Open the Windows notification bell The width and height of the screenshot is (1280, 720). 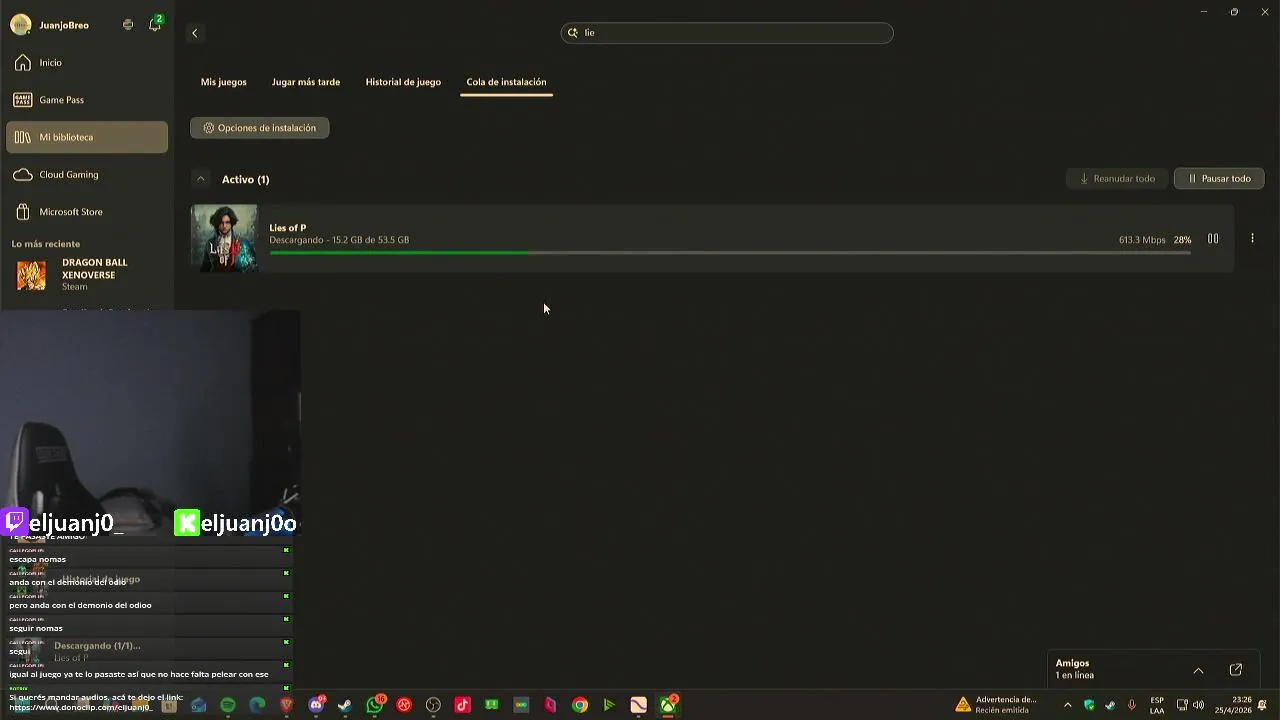(1263, 705)
